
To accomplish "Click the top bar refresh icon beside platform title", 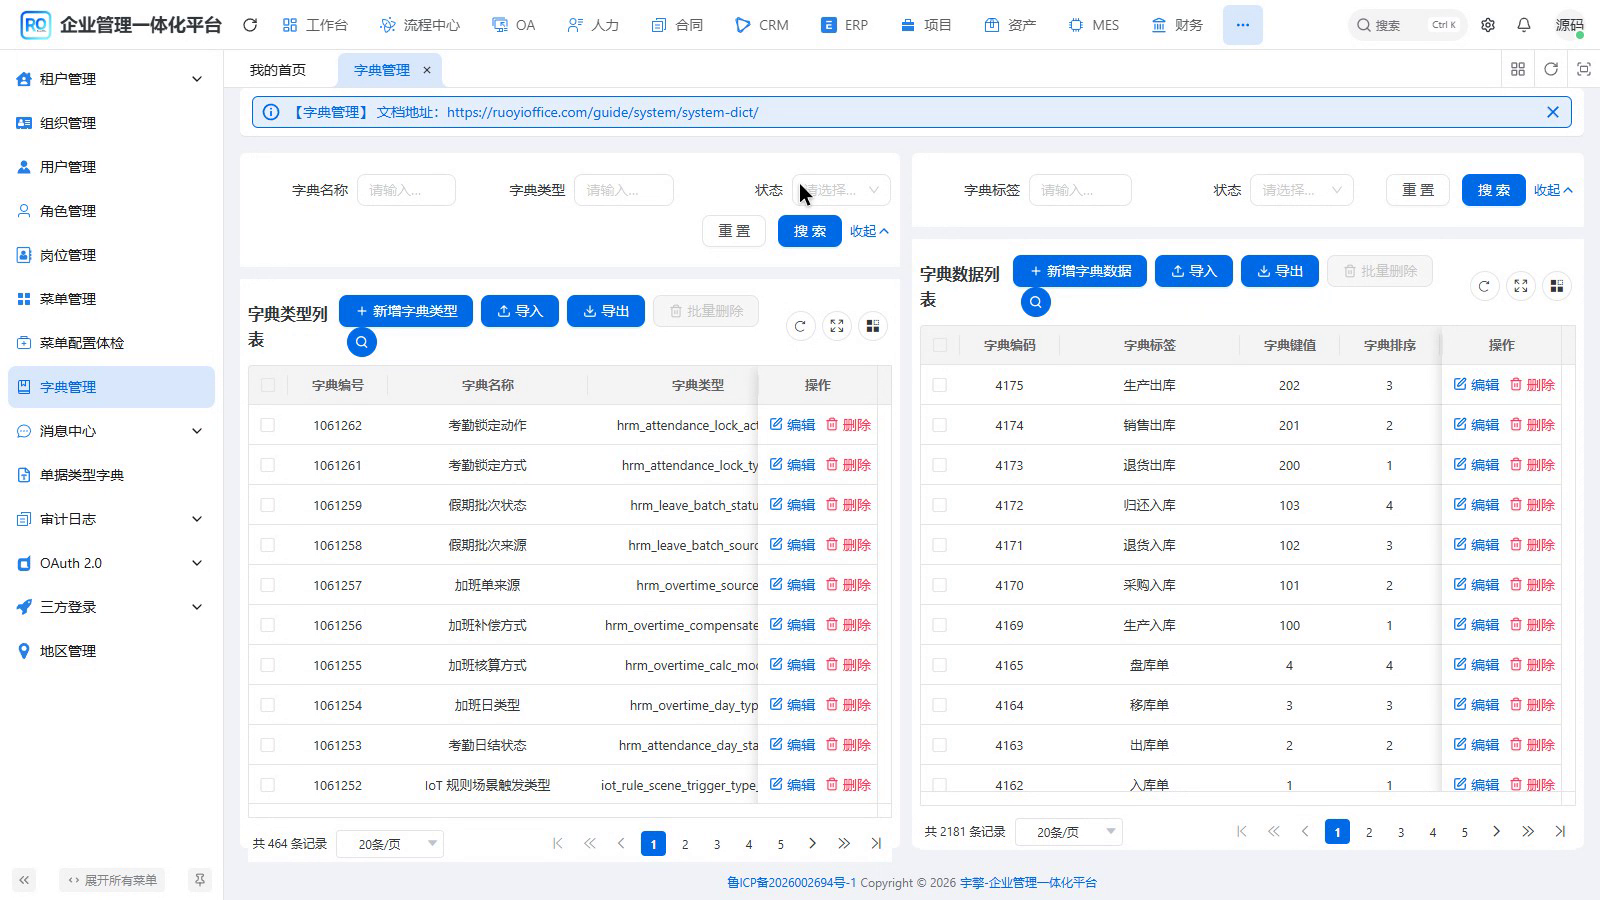I will 250,25.
